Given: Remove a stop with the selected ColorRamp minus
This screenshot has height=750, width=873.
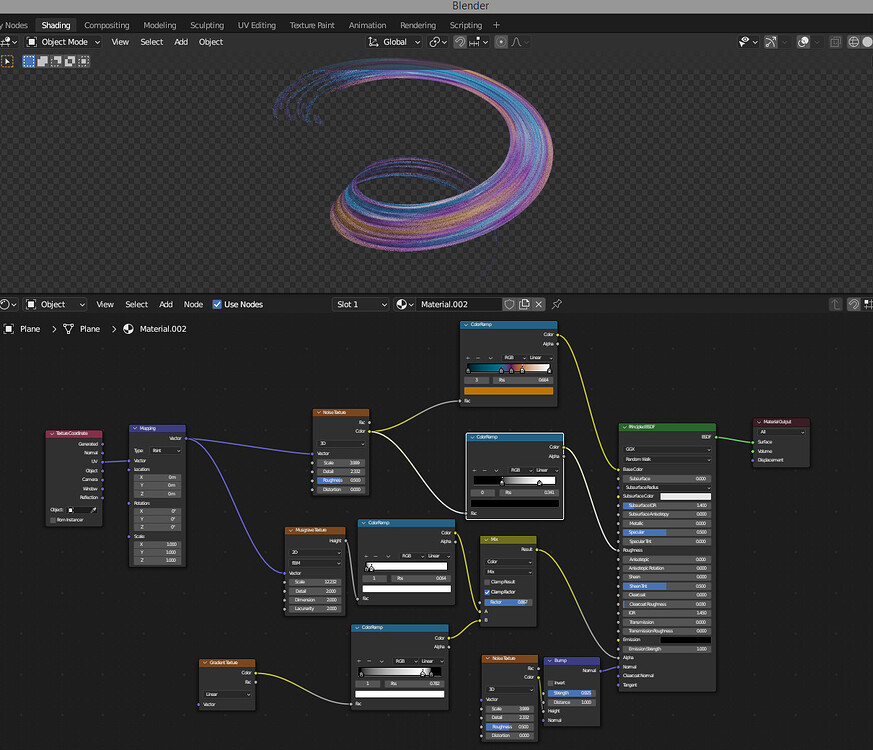Looking at the screenshot, I should coord(486,470).
